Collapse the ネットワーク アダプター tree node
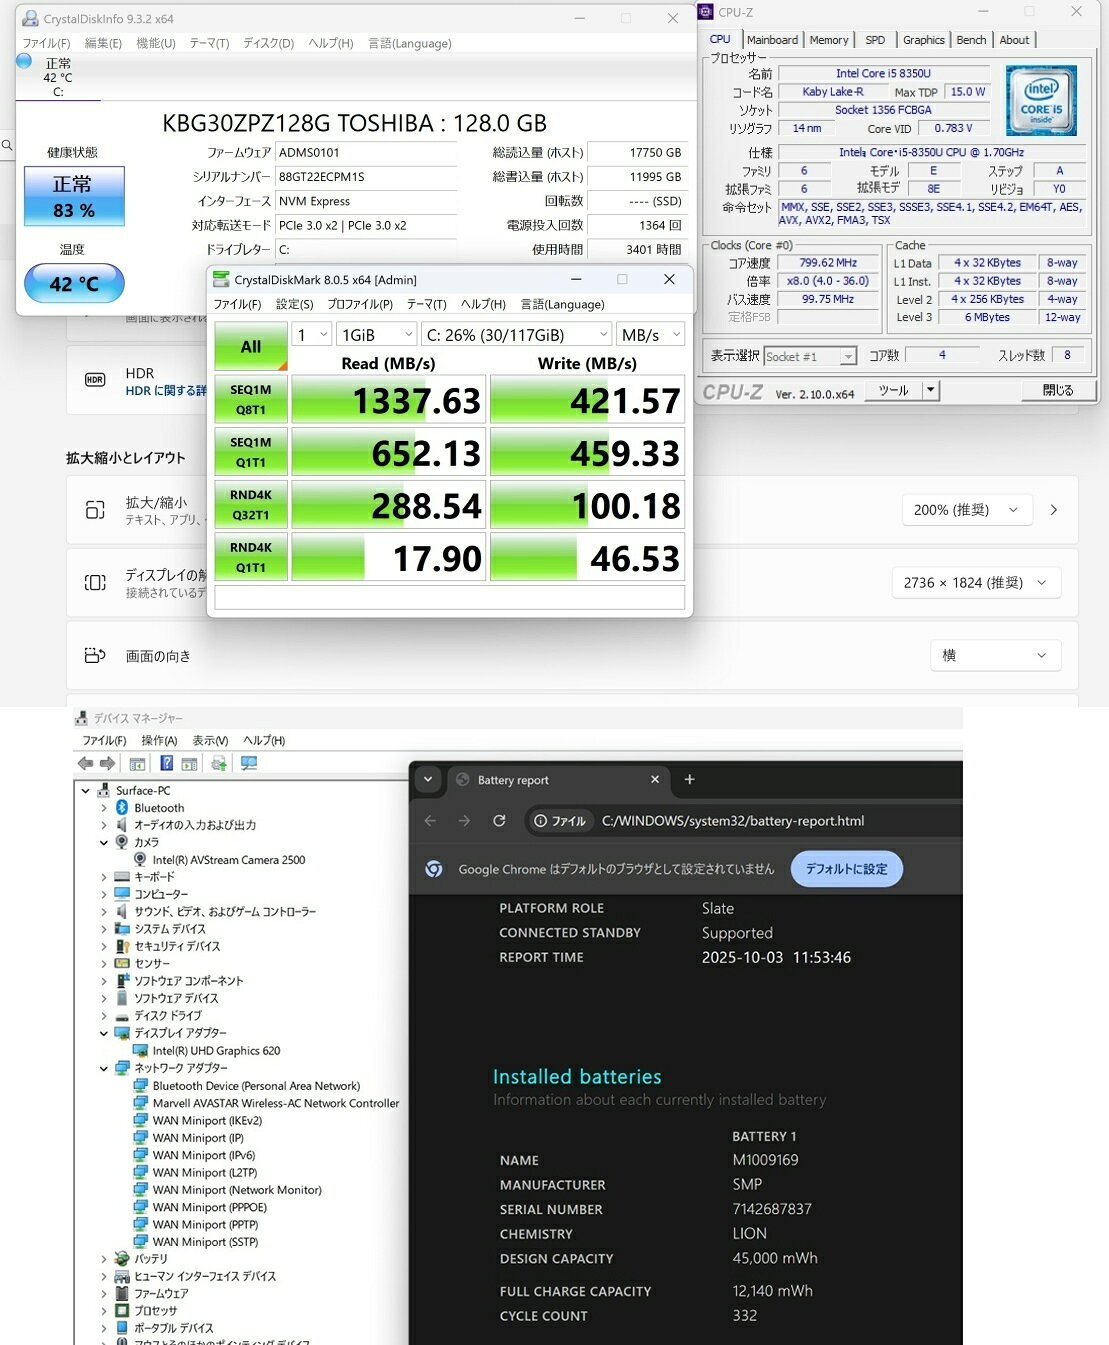This screenshot has width=1109, height=1345. tap(104, 1068)
